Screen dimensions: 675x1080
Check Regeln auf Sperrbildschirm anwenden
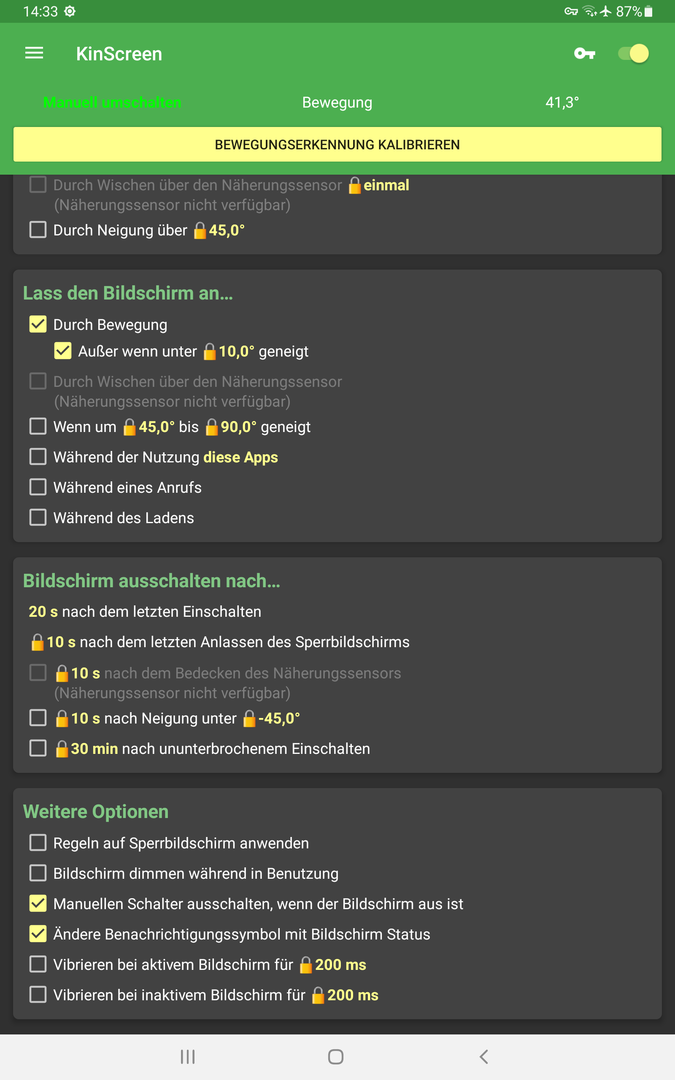[38, 842]
